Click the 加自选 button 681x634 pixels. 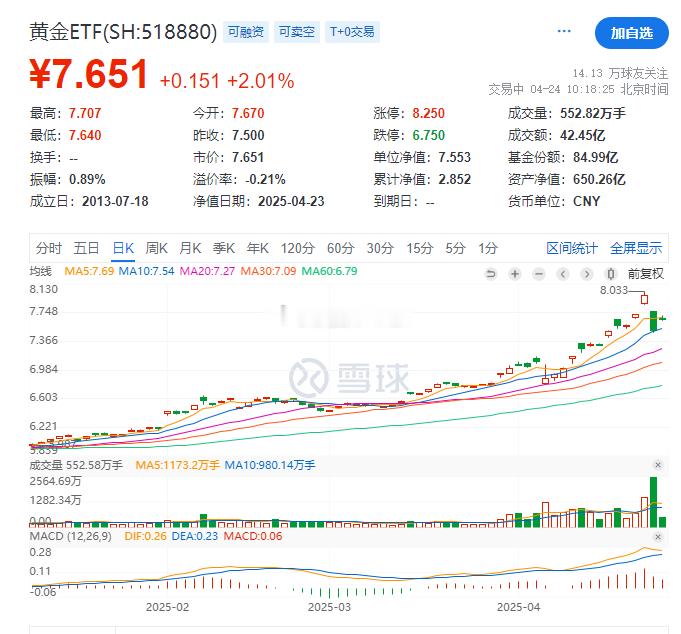631,33
